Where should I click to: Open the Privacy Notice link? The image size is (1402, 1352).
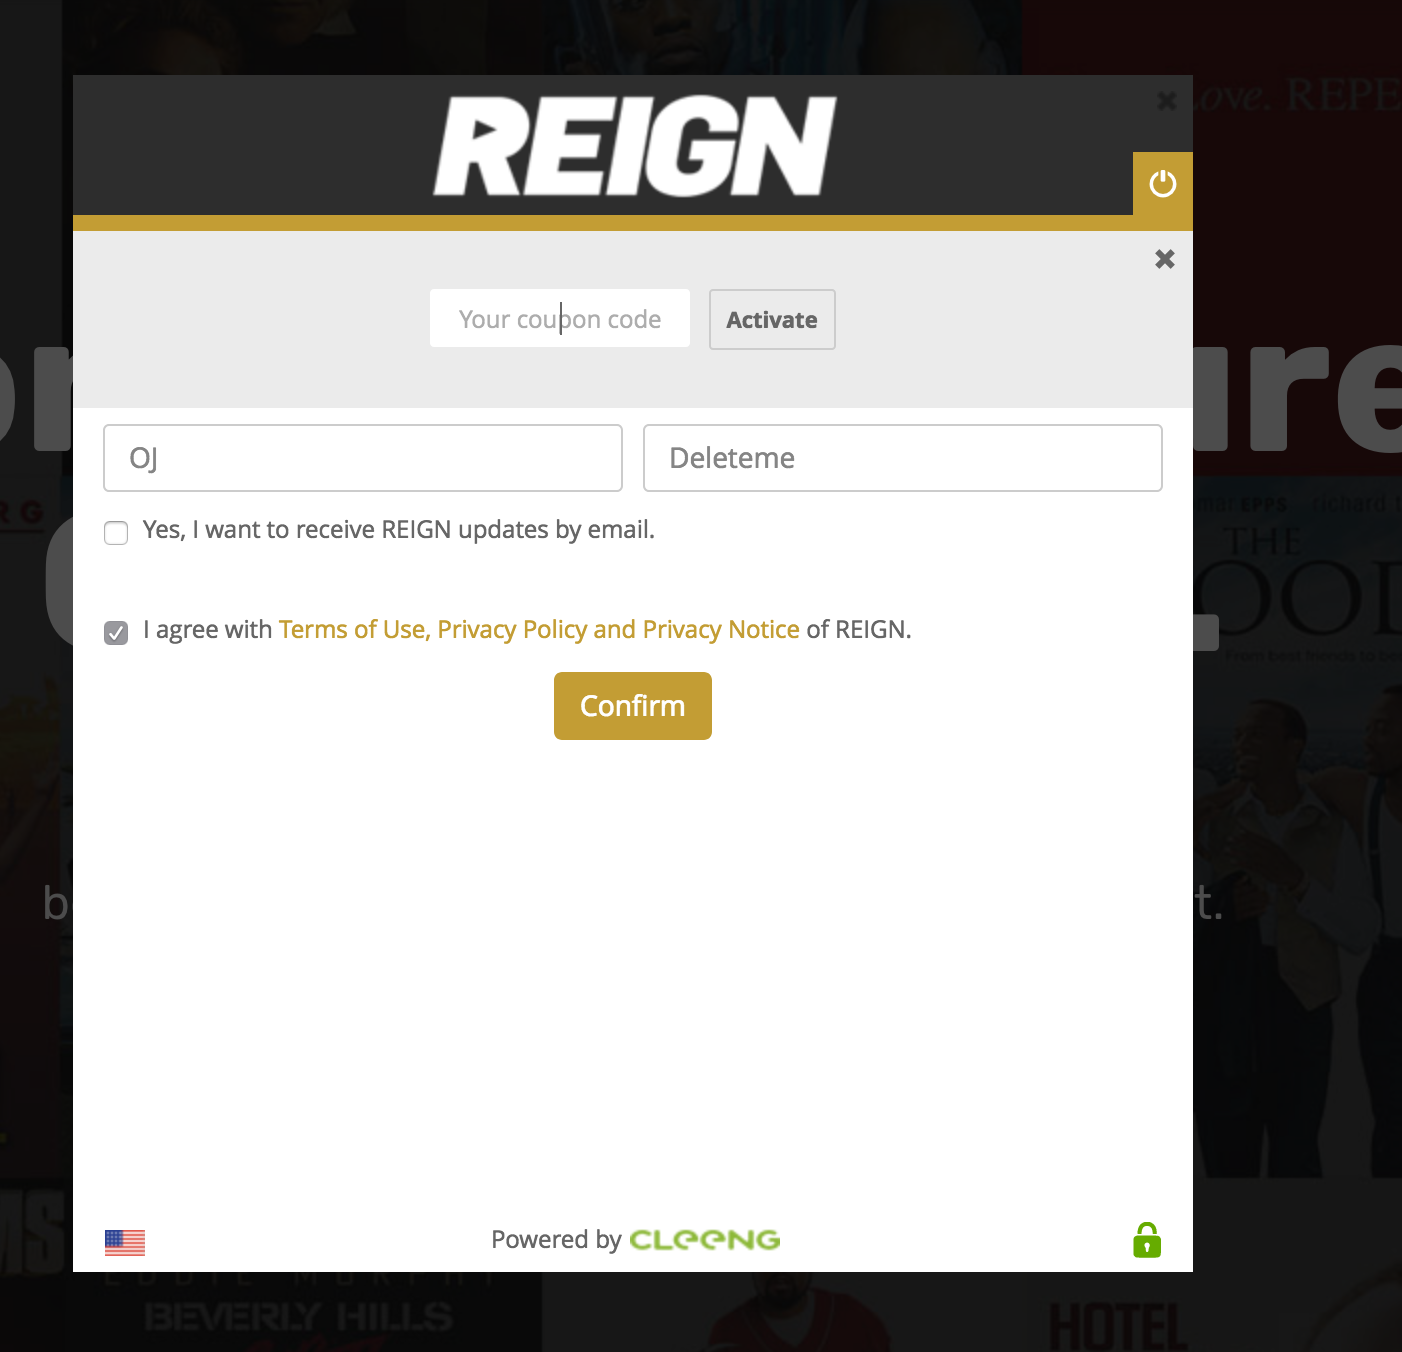click(721, 630)
